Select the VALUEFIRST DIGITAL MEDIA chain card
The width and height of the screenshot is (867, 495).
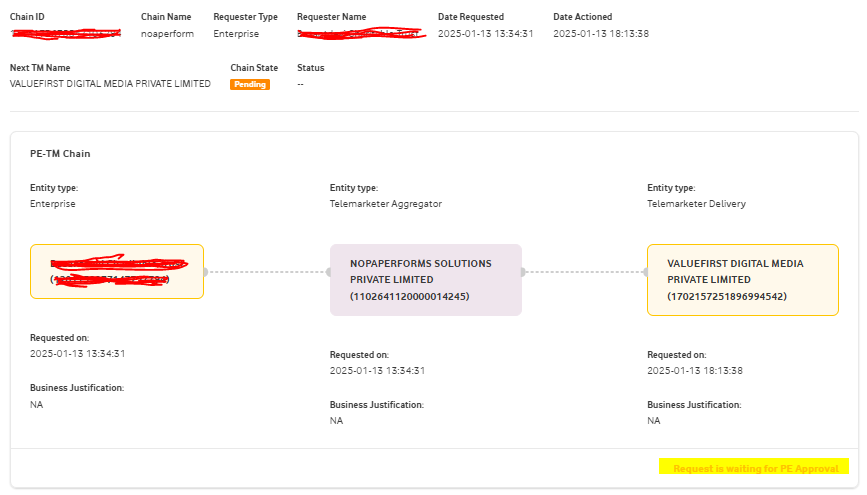click(x=743, y=280)
